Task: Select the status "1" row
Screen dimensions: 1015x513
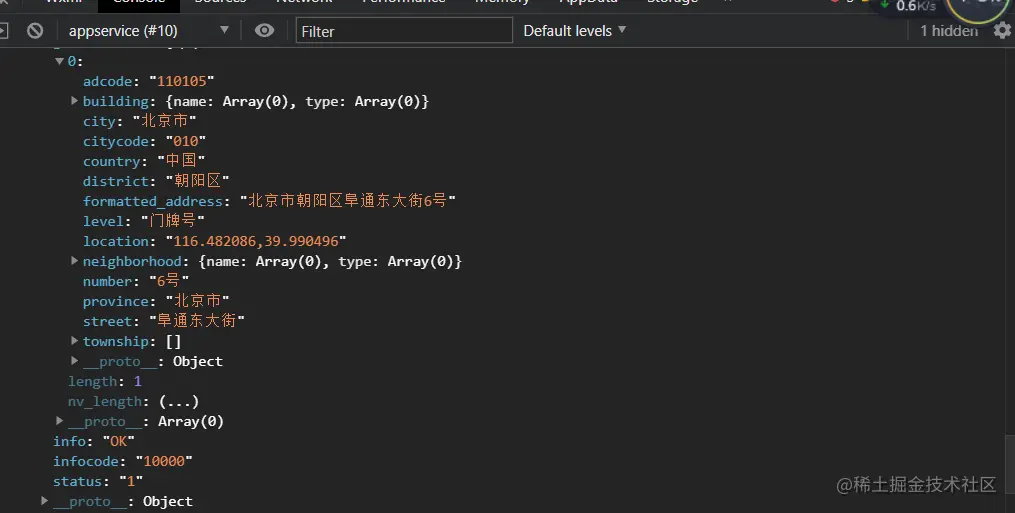Action: tap(98, 481)
